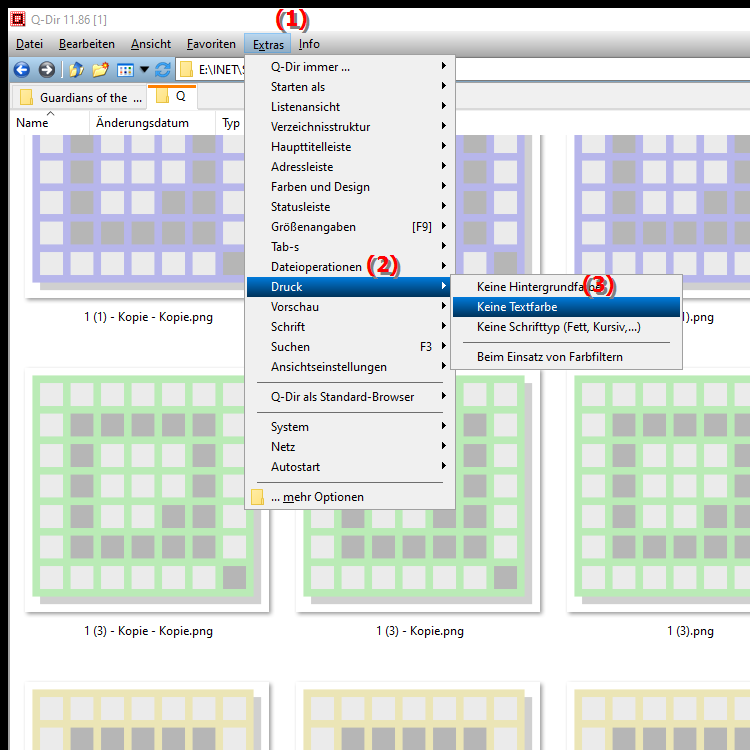
Task: Open the Bearbeiten menu
Action: click(x=87, y=44)
